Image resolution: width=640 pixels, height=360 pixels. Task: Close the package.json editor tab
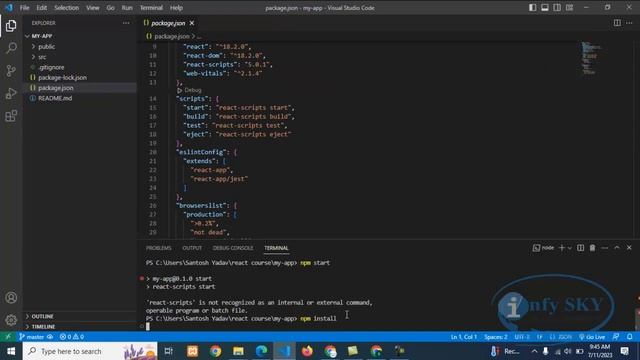click(x=192, y=23)
